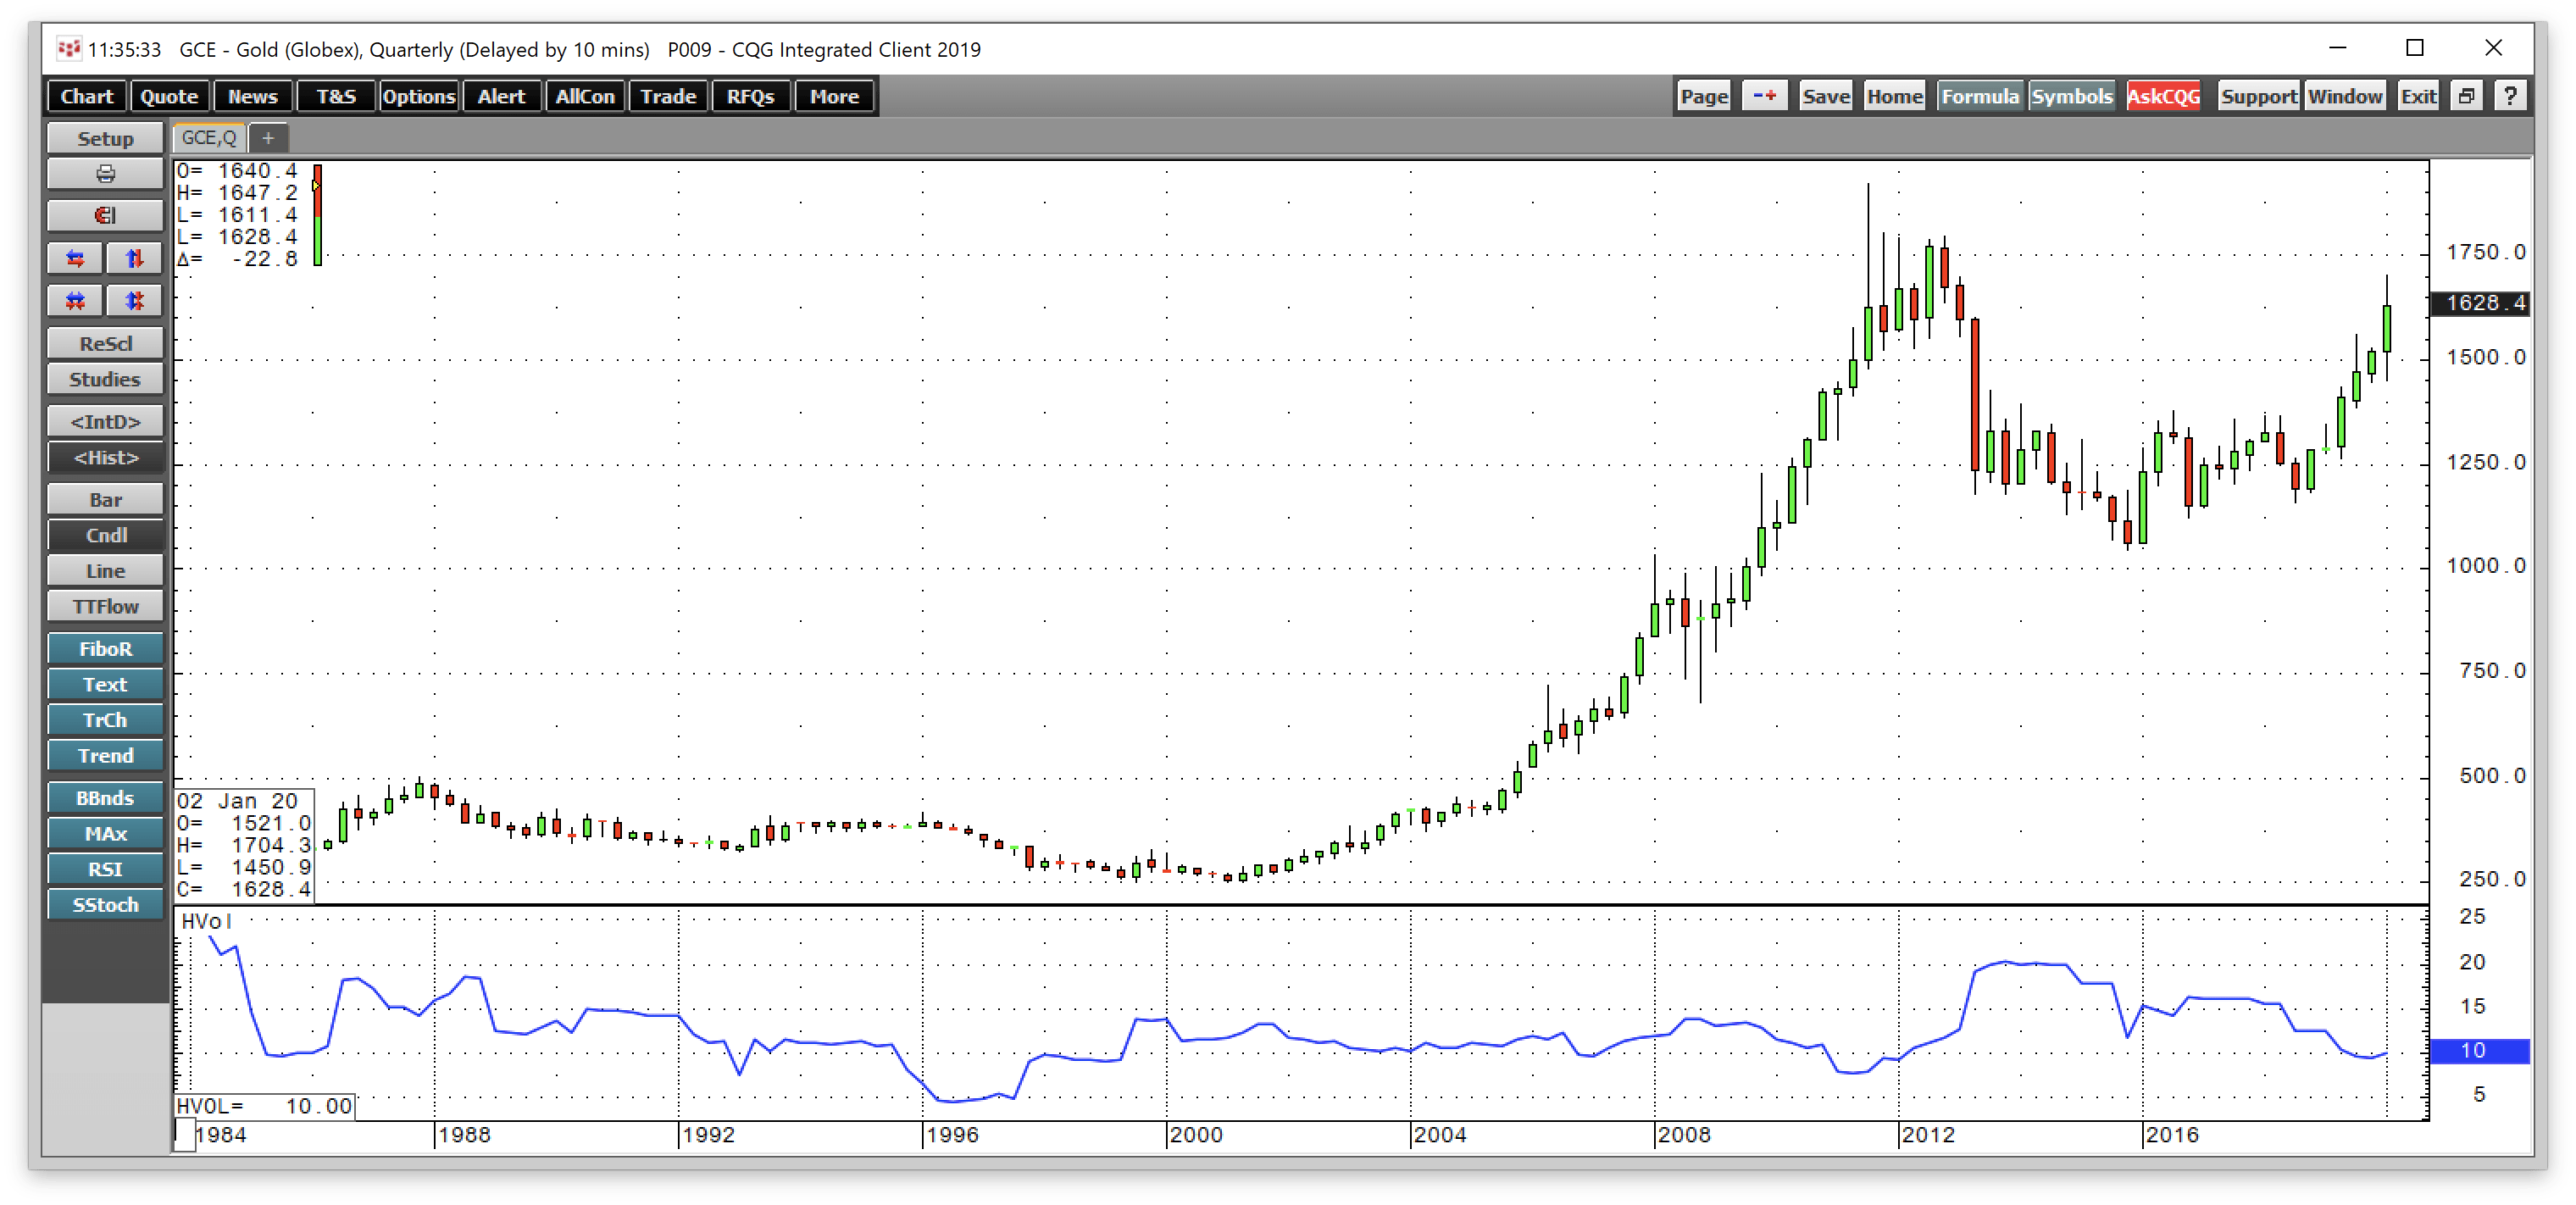Screen dimensions: 2576x1205
Task: Click the red AskCQG button
Action: tap(2163, 96)
